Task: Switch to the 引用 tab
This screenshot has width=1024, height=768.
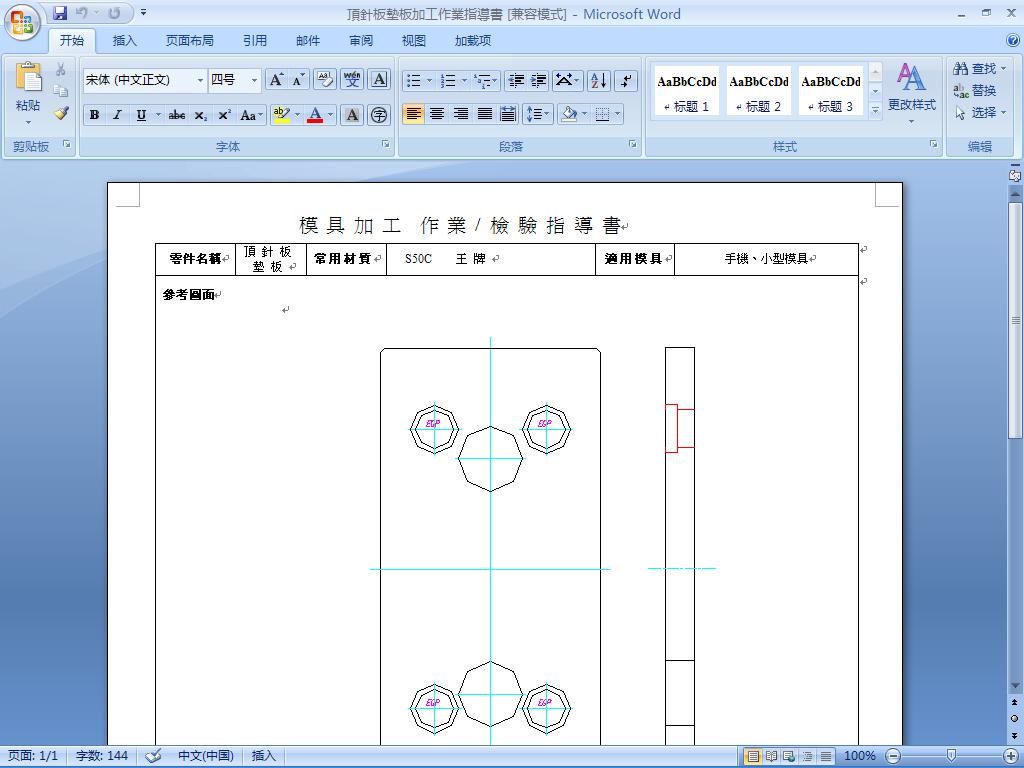Action: [x=255, y=40]
